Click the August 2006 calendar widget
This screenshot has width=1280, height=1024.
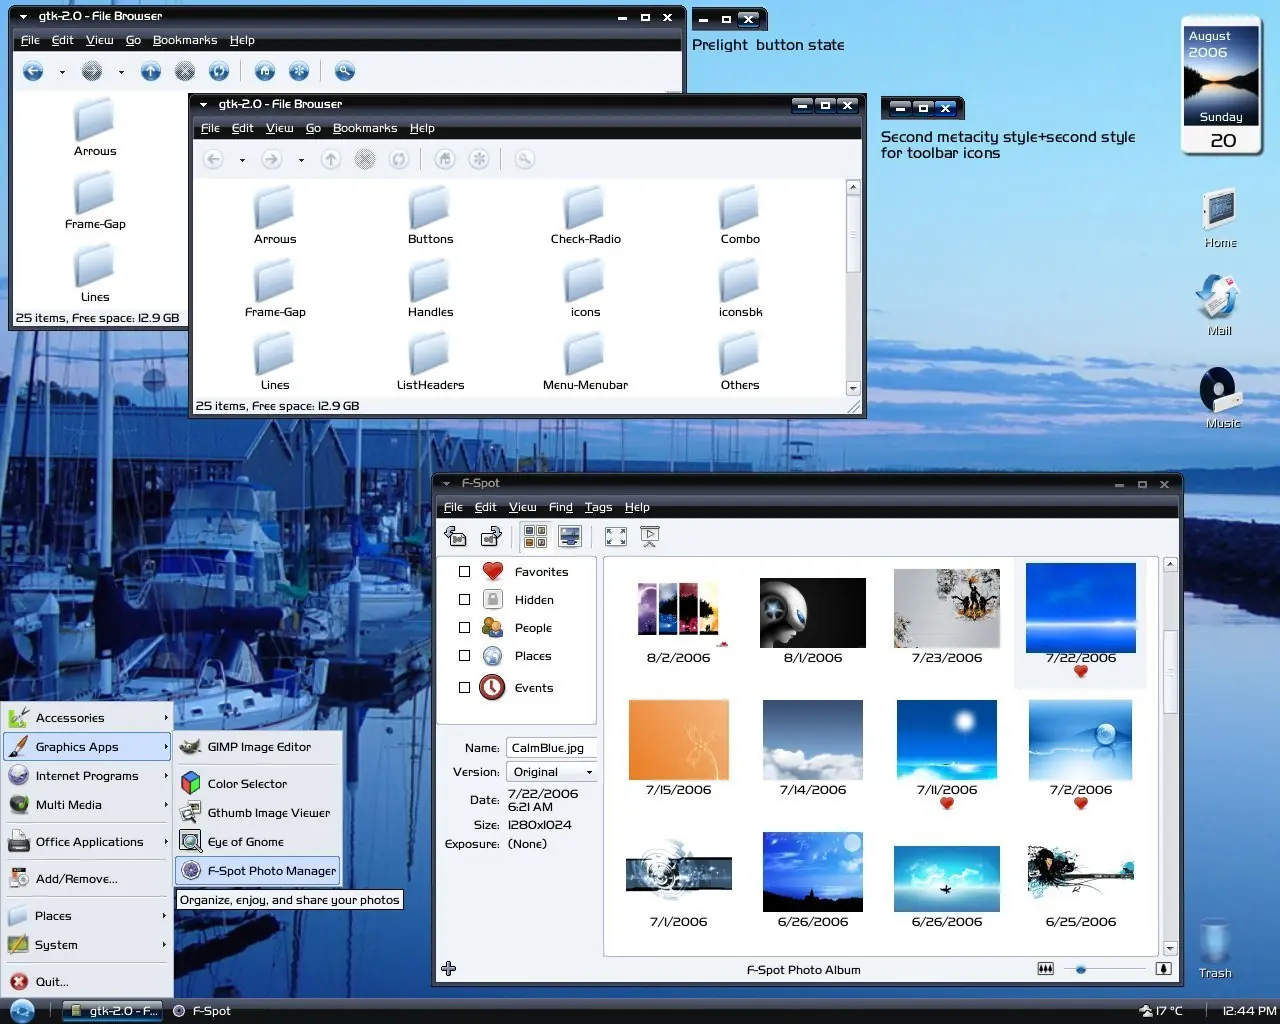click(1222, 86)
